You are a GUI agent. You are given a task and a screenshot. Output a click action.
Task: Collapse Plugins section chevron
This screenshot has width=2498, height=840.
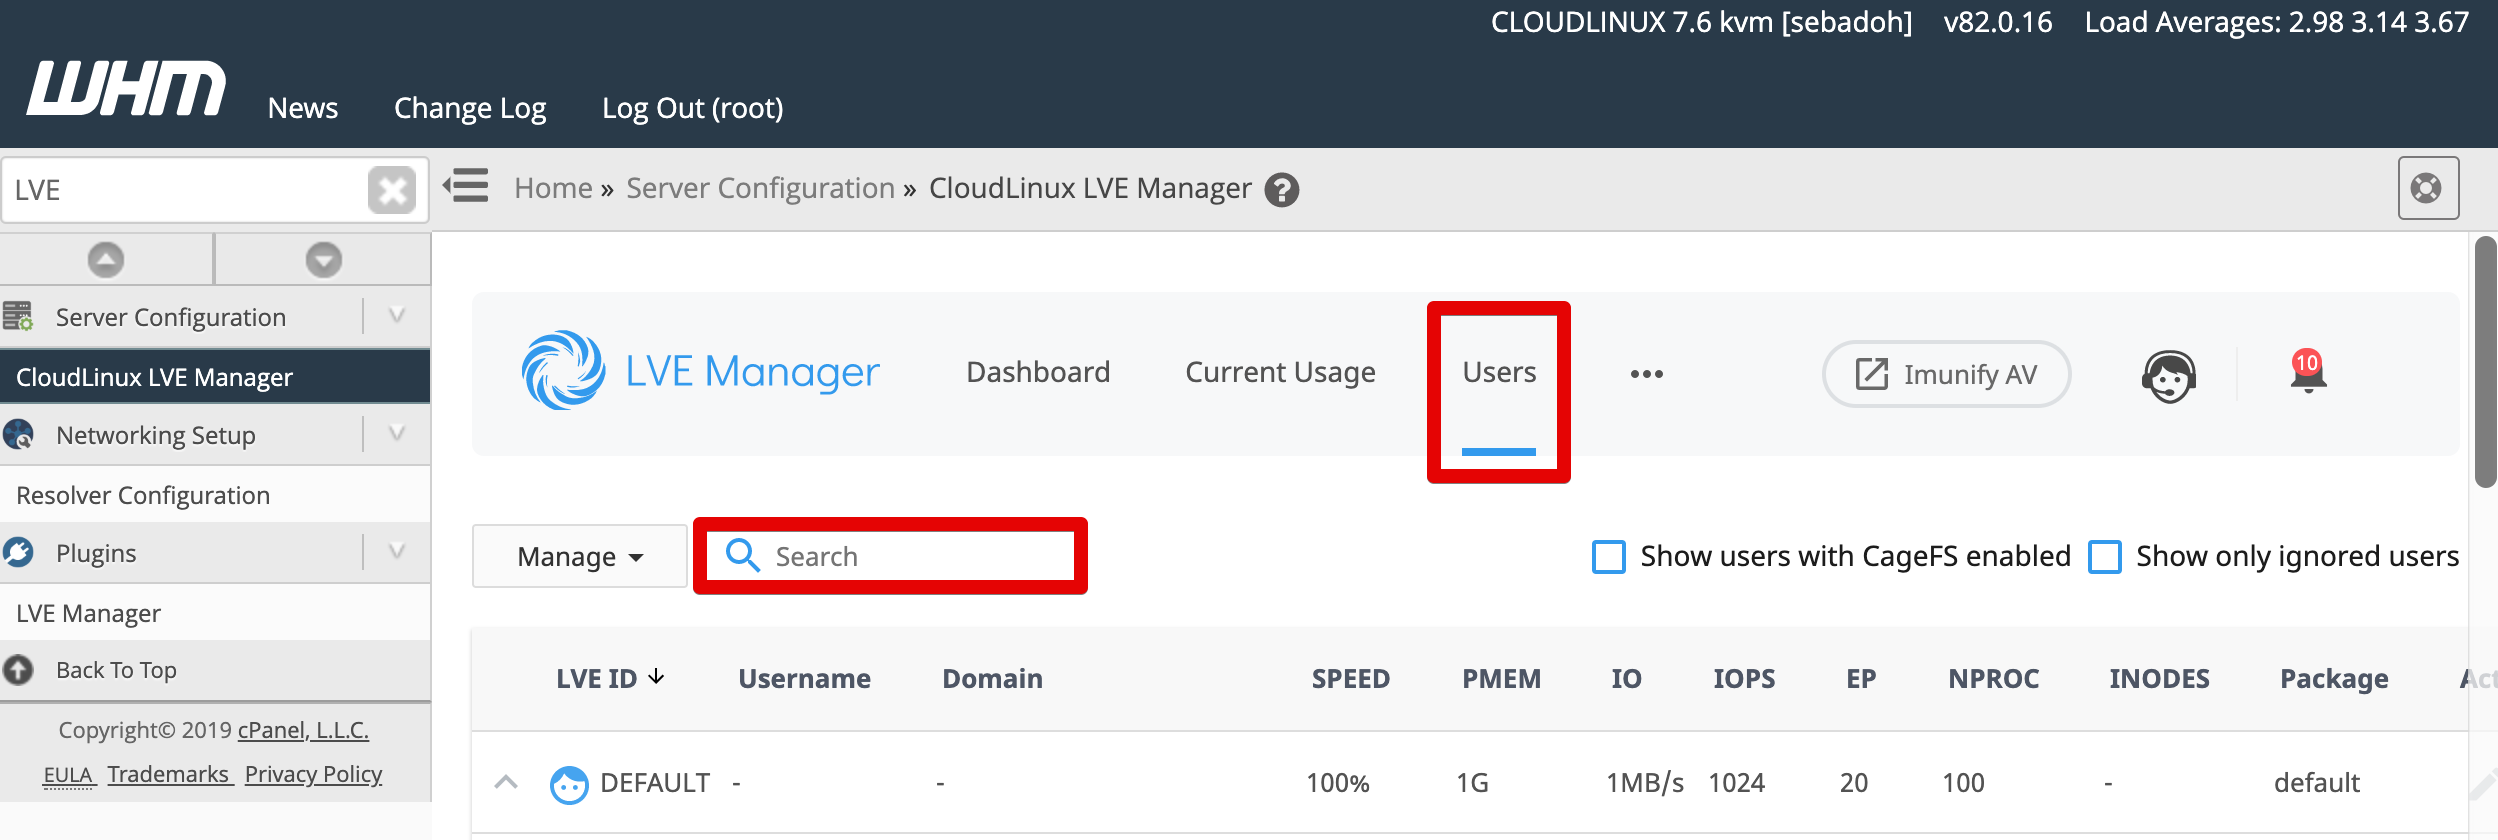point(397,551)
